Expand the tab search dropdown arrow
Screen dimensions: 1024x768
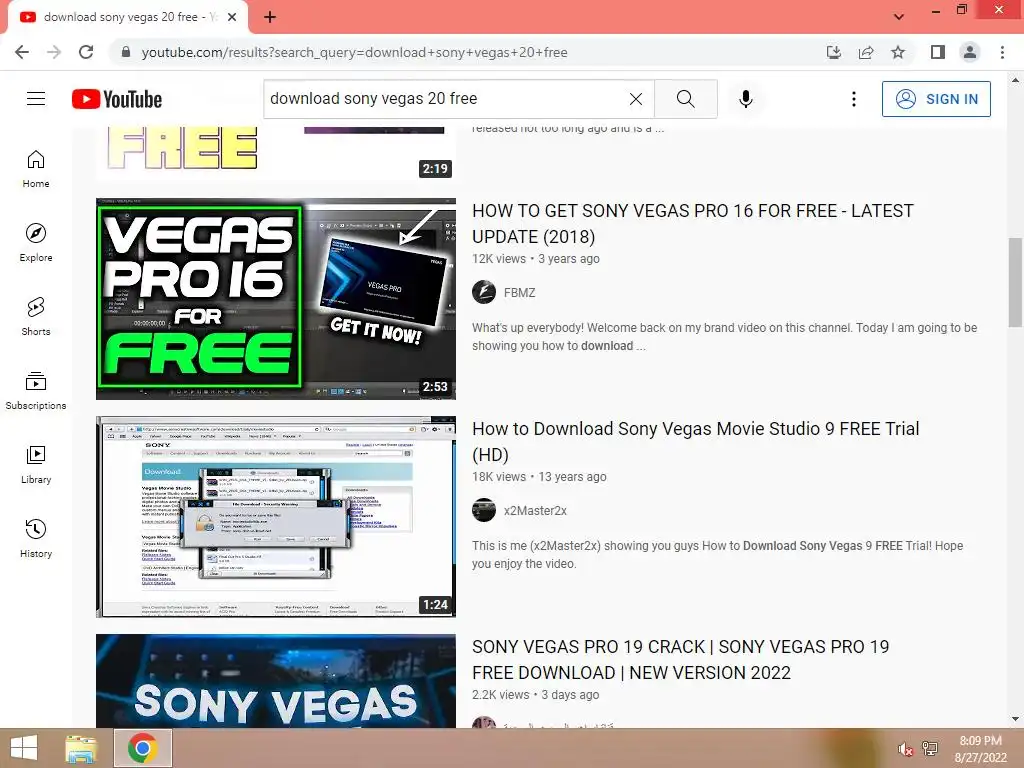click(899, 17)
